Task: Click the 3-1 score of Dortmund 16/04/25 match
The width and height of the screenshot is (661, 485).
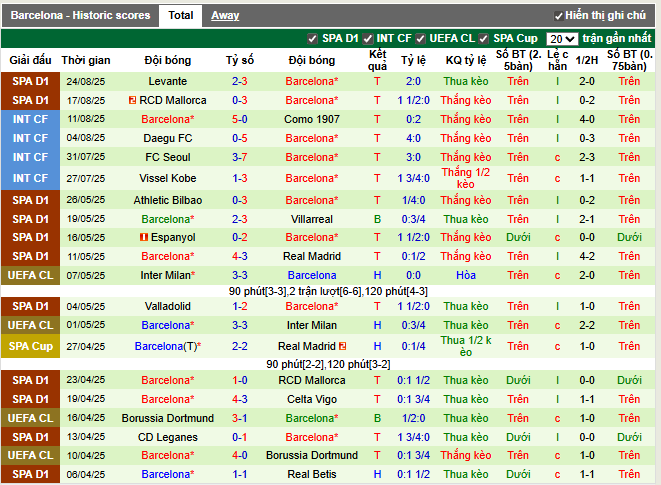Action: coord(239,418)
